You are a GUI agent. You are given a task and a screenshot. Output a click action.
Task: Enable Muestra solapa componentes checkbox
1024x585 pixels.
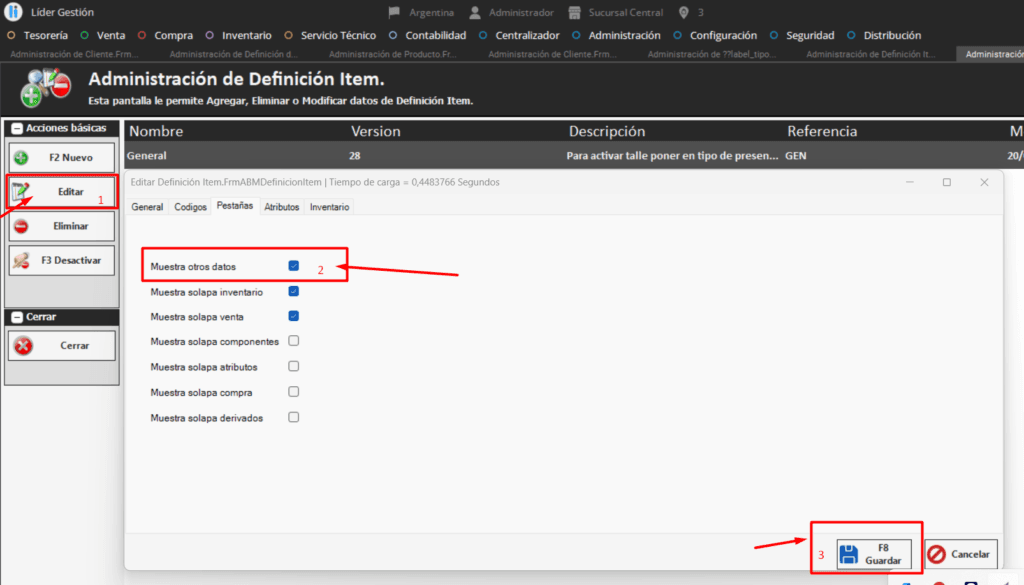[294, 341]
